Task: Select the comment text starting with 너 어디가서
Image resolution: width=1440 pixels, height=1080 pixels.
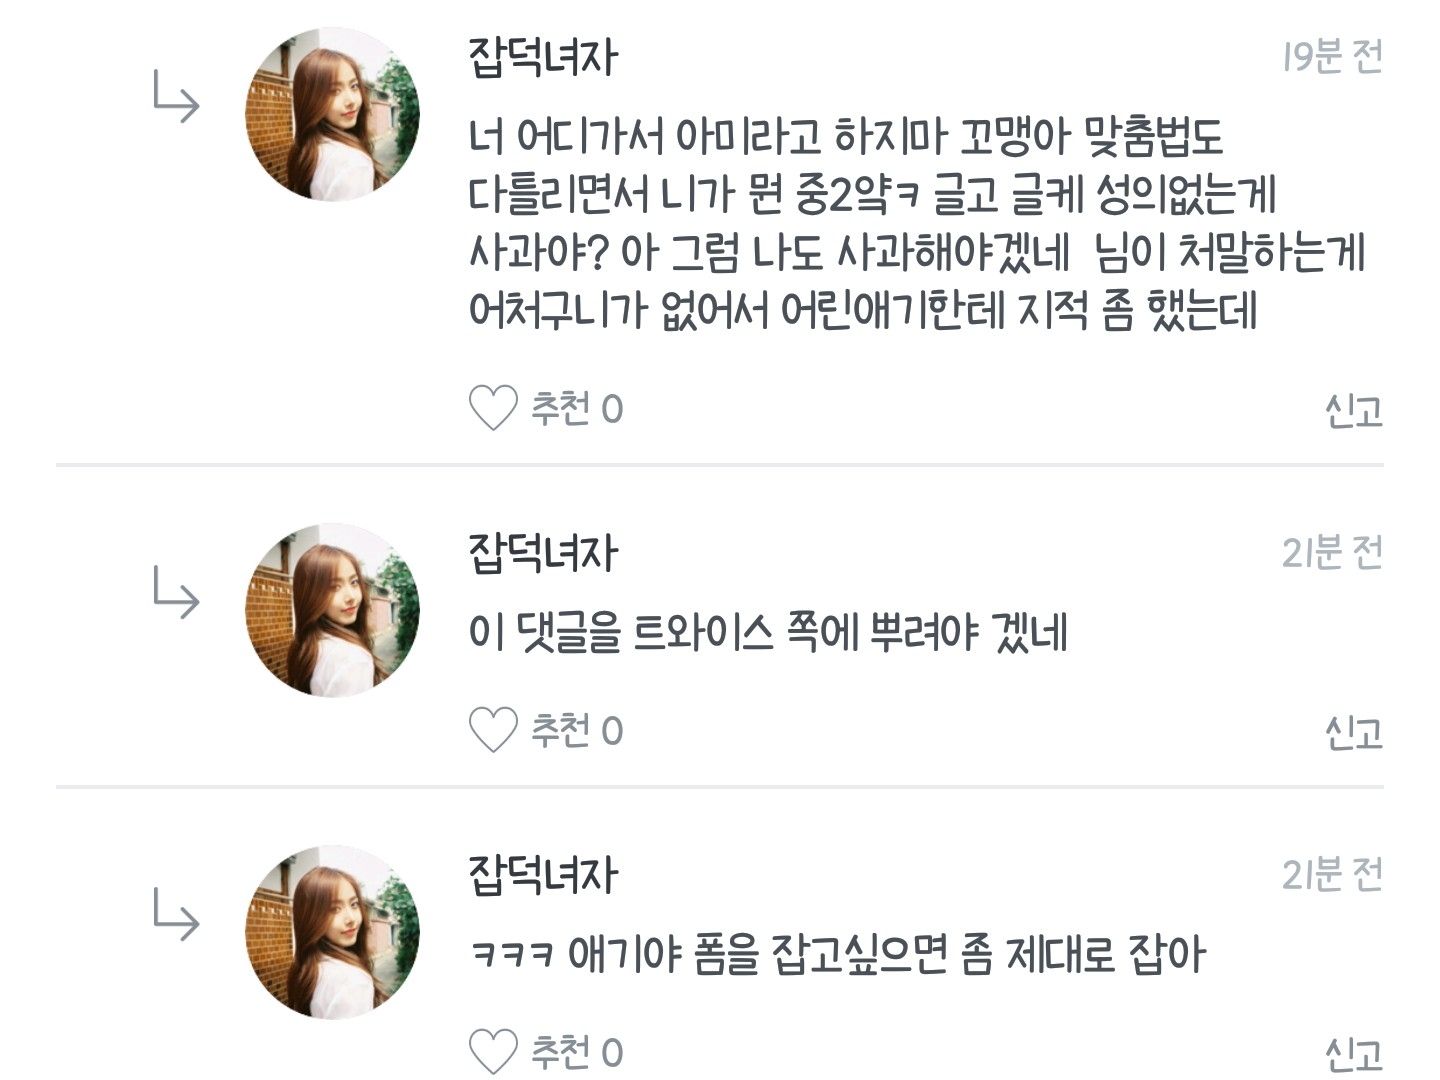Action: [x=915, y=223]
